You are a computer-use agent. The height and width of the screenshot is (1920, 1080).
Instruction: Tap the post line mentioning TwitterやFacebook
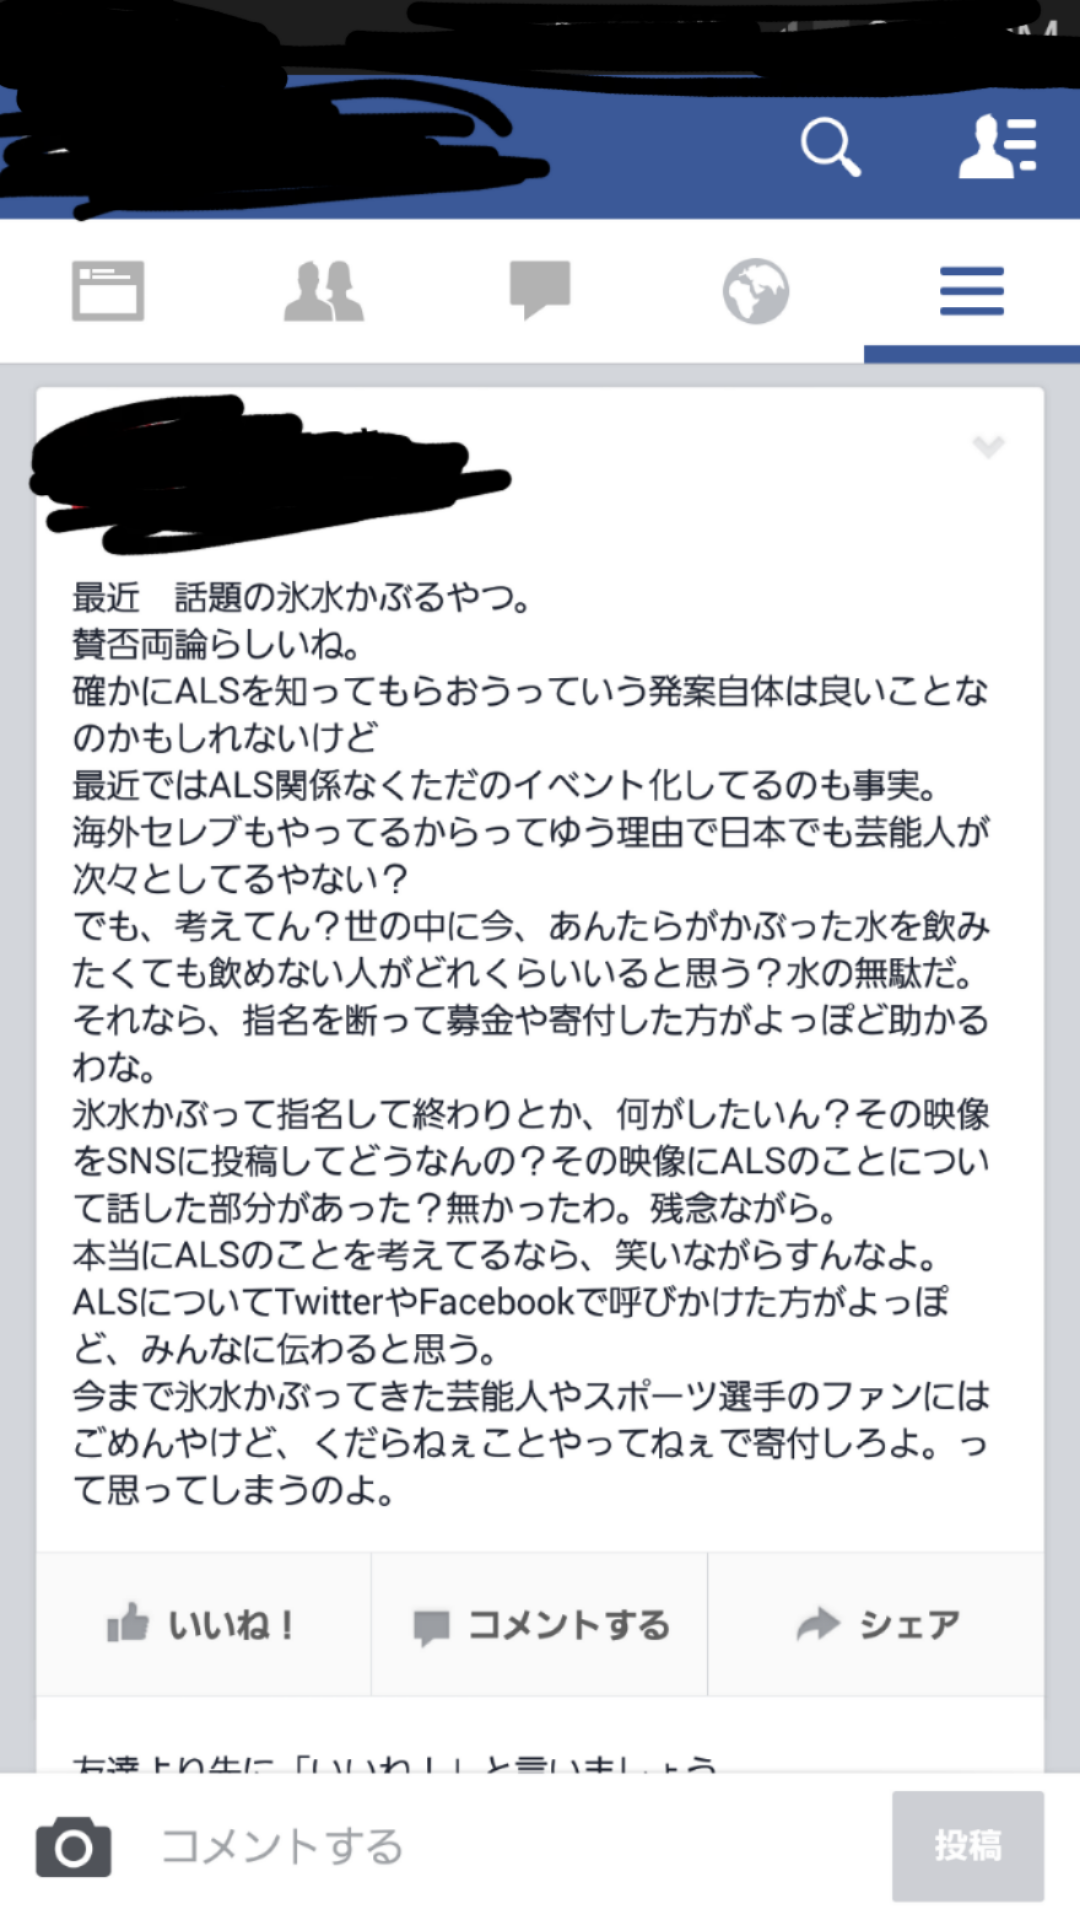click(x=511, y=1302)
